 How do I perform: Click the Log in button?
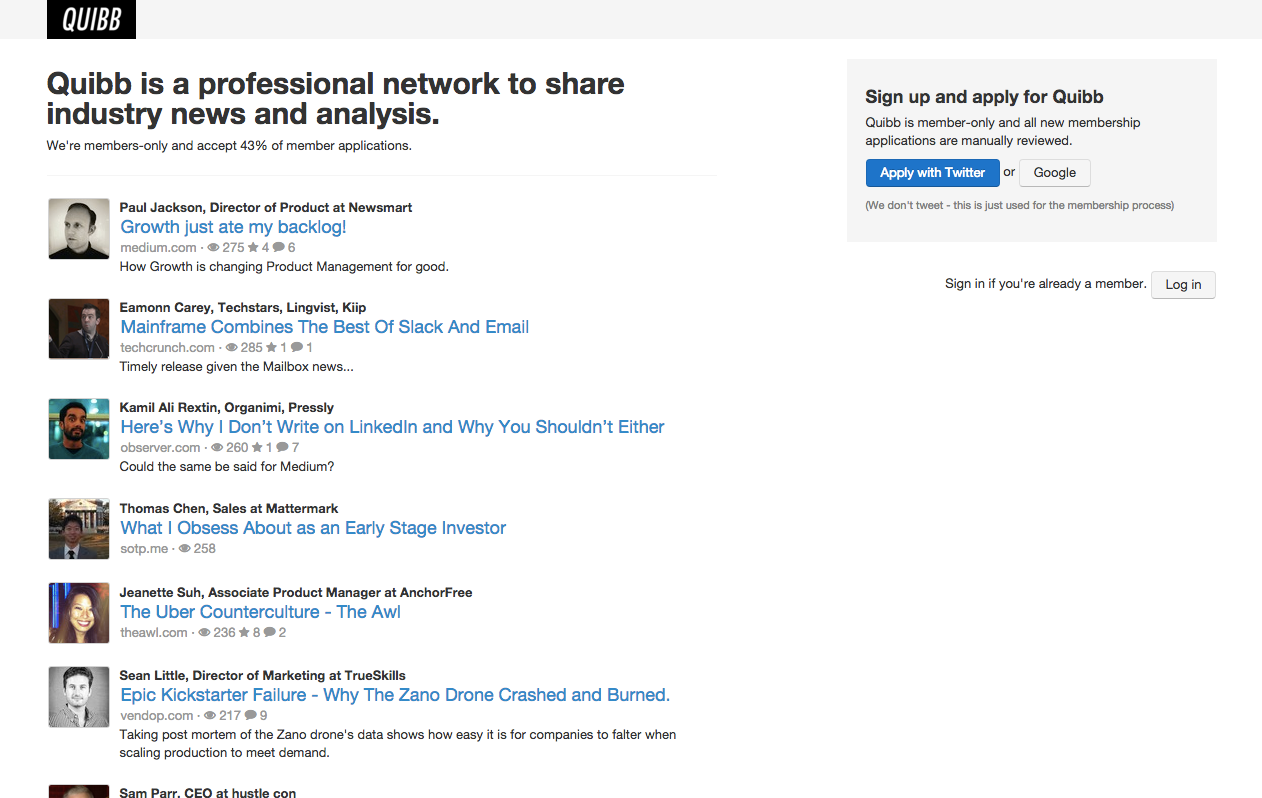coord(1183,284)
